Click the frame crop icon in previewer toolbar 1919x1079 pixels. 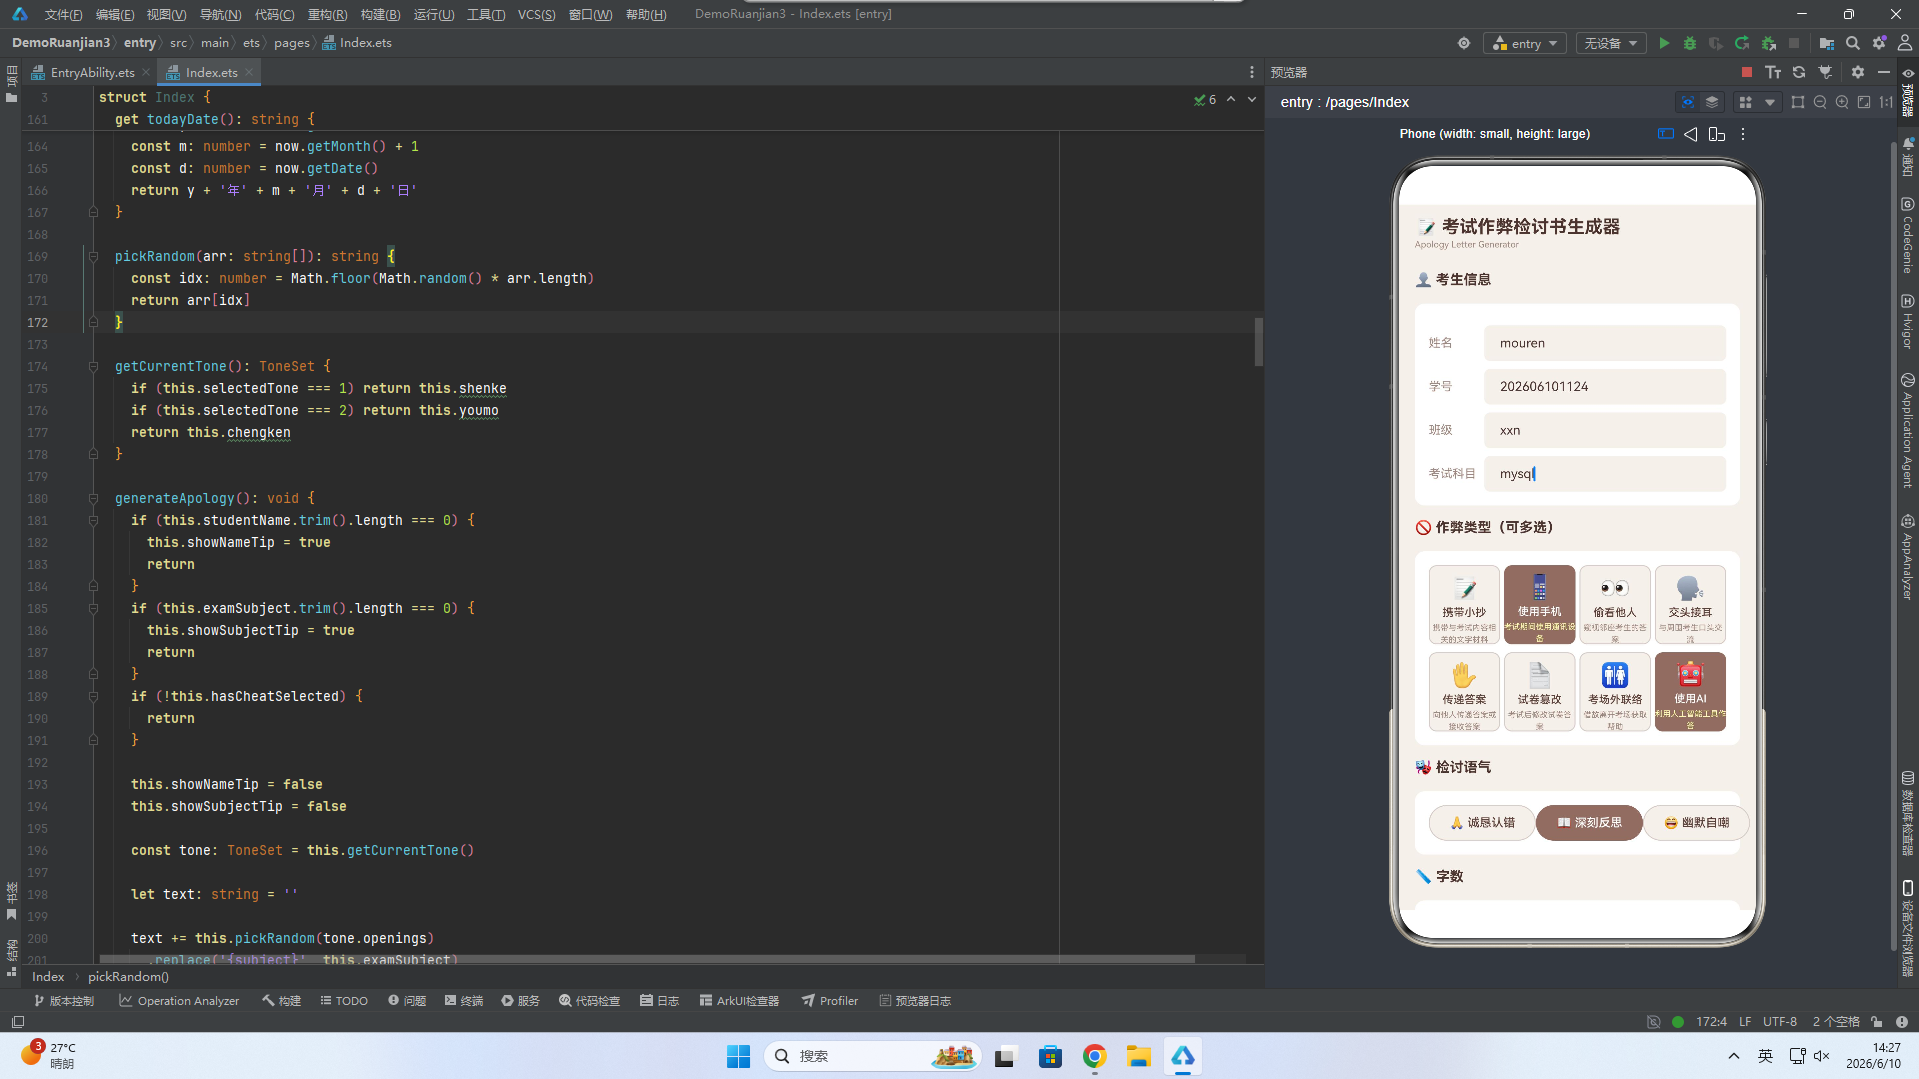click(1798, 102)
